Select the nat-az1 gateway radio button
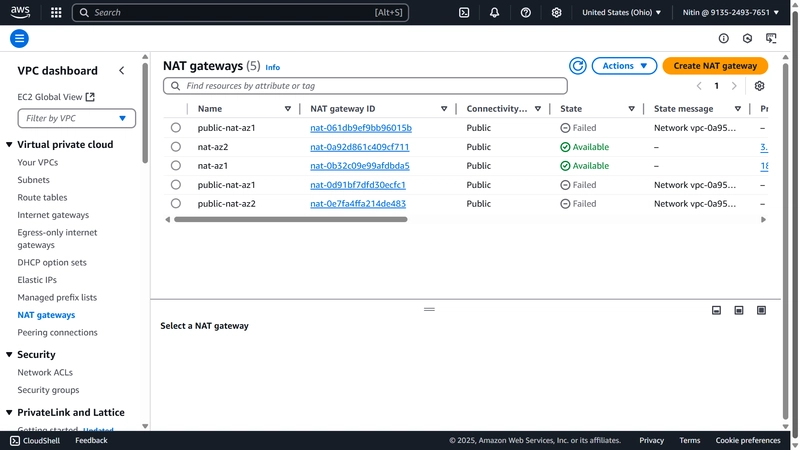The width and height of the screenshot is (800, 450). (x=176, y=166)
